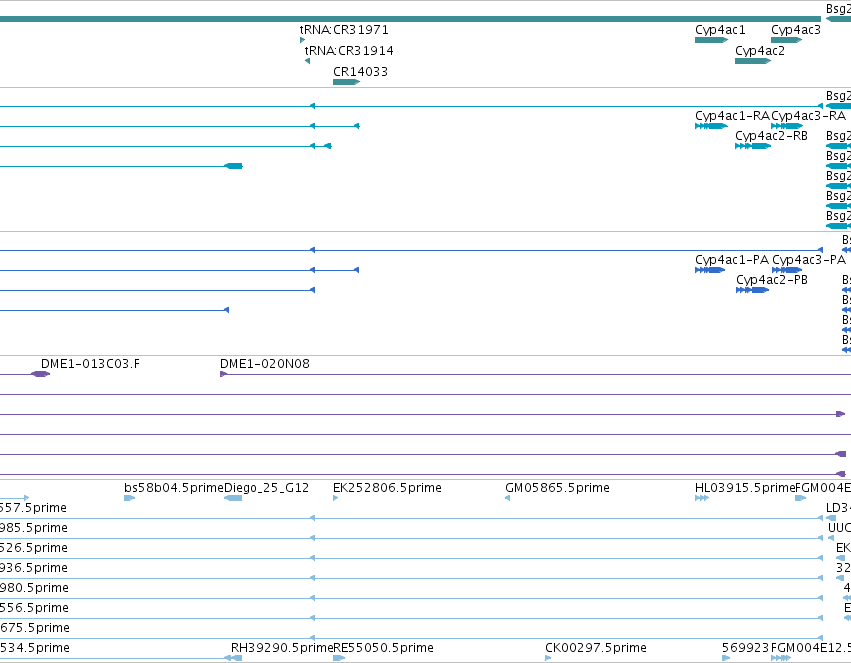Select the tRNA:CR31914 gene label
The image size is (851, 663).
pos(349,51)
